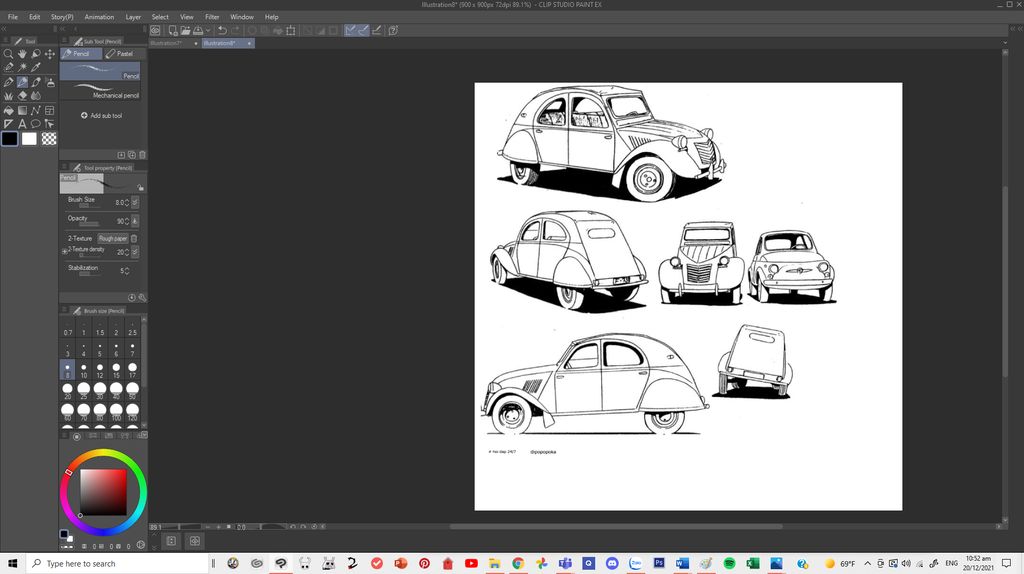Toggle Texture density dynamics setting button
The width and height of the screenshot is (1024, 574).
click(x=135, y=252)
